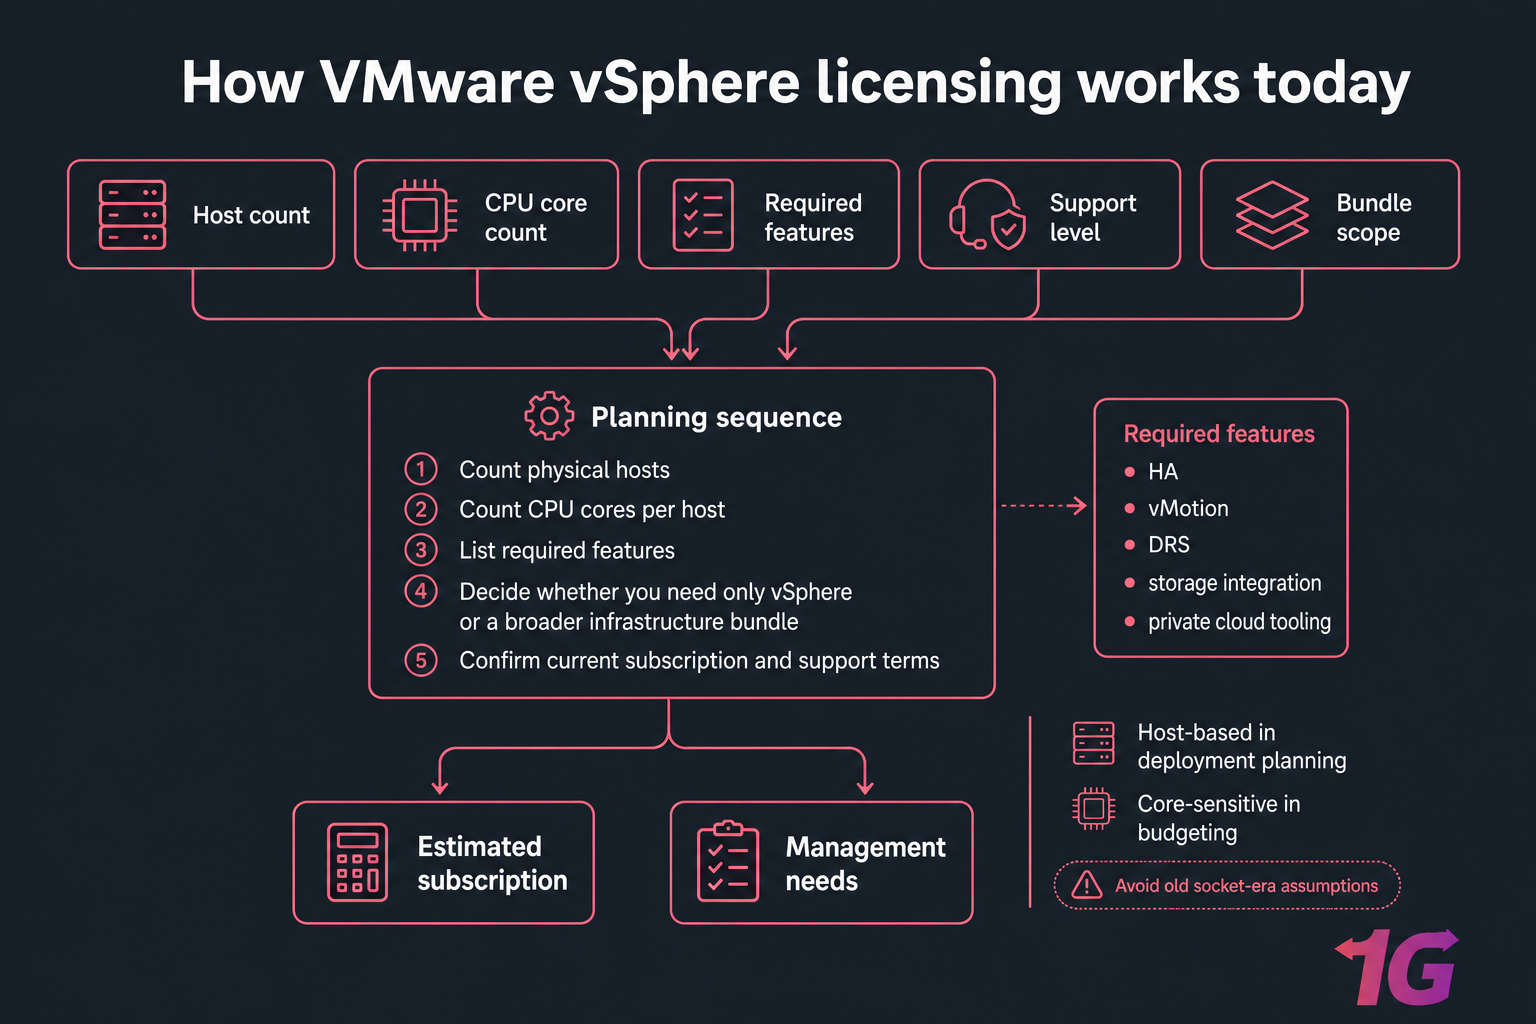This screenshot has width=1536, height=1024.
Task: Click step number 1 circle
Action: (x=421, y=469)
